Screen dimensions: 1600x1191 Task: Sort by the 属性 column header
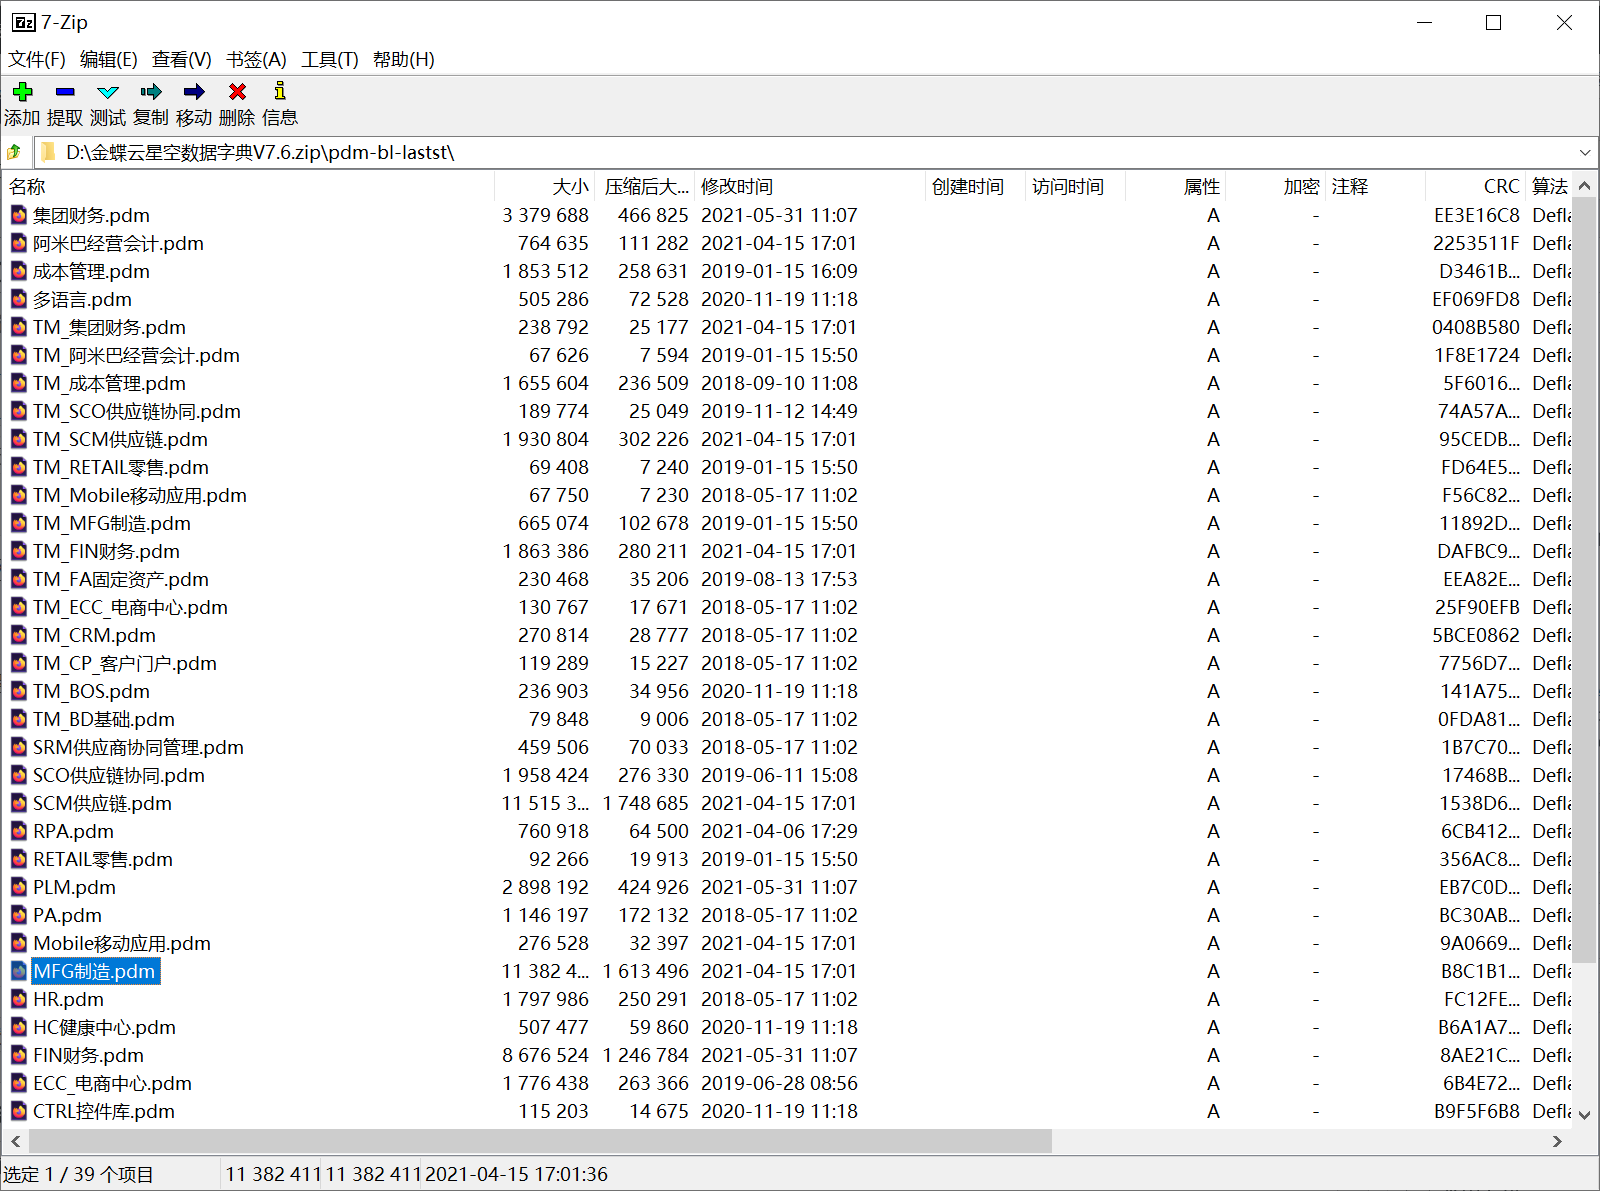click(1175, 187)
